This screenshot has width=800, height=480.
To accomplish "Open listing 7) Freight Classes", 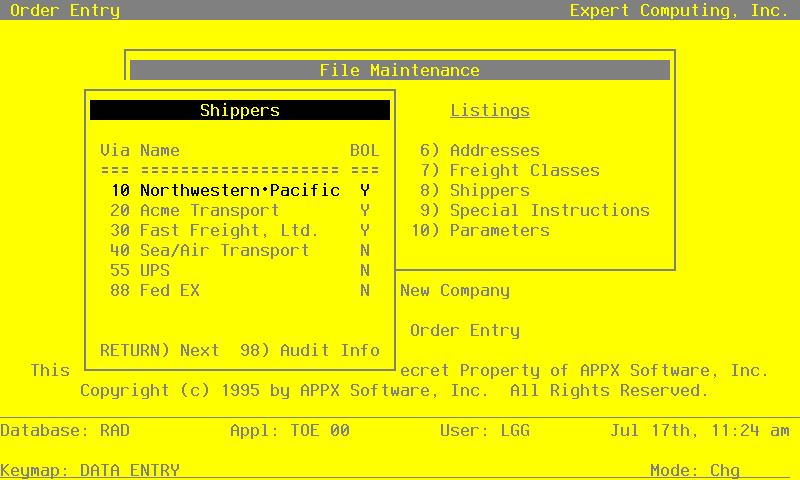I will (x=510, y=170).
